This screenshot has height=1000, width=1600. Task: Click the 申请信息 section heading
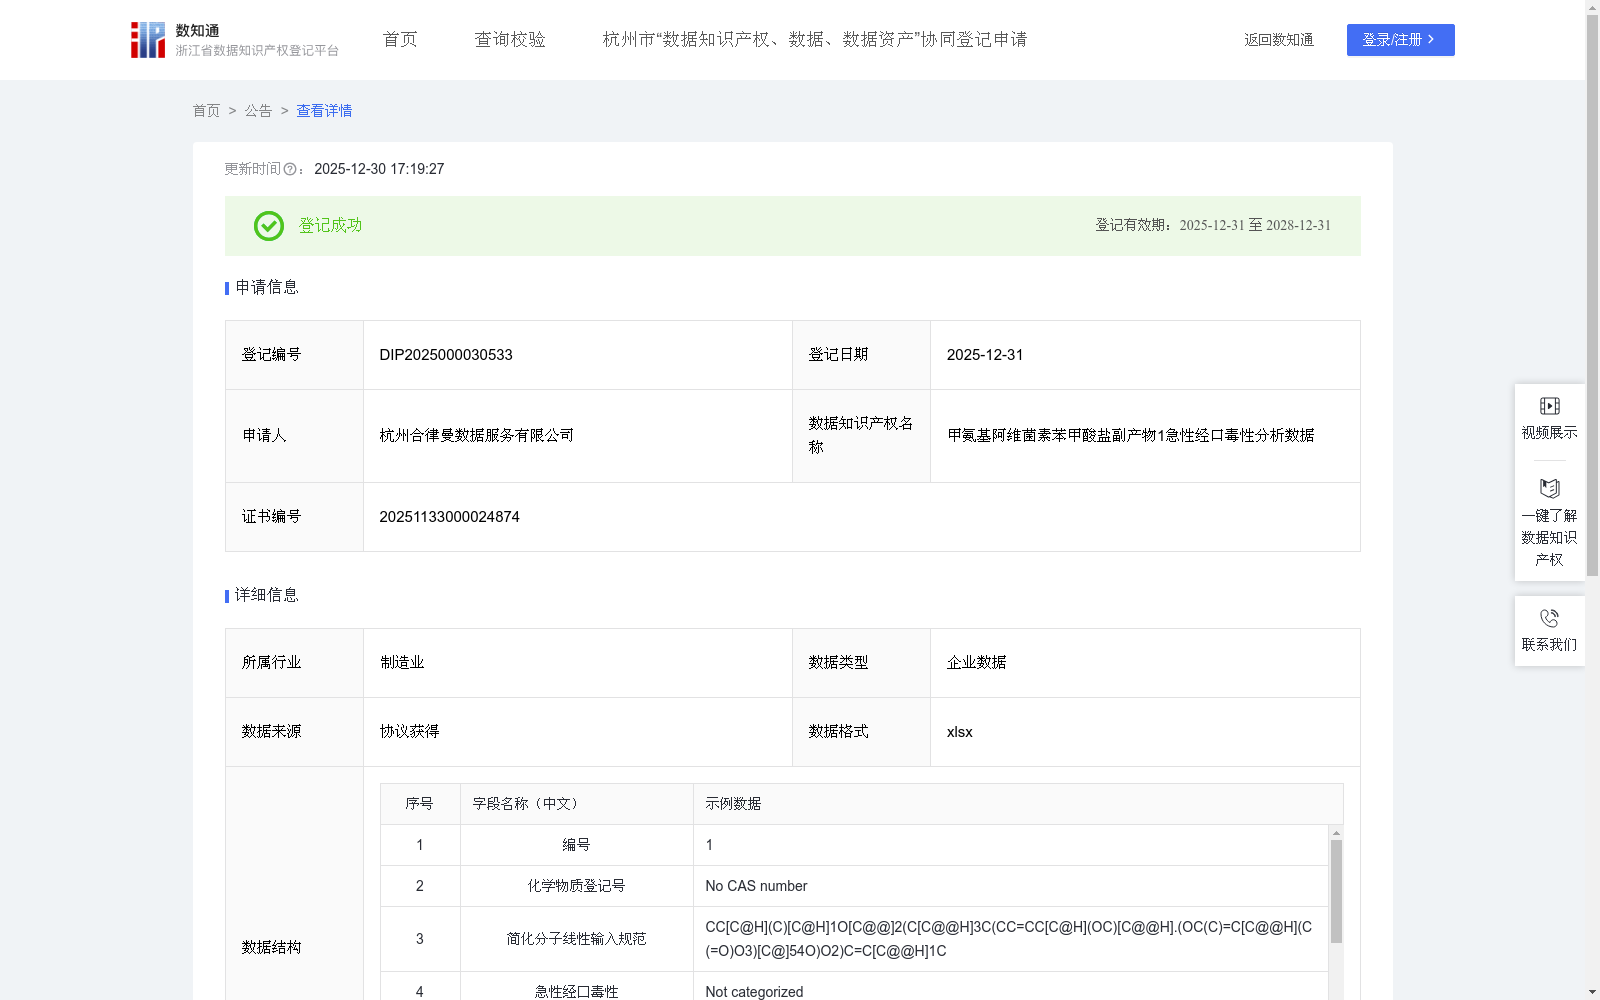pos(266,288)
